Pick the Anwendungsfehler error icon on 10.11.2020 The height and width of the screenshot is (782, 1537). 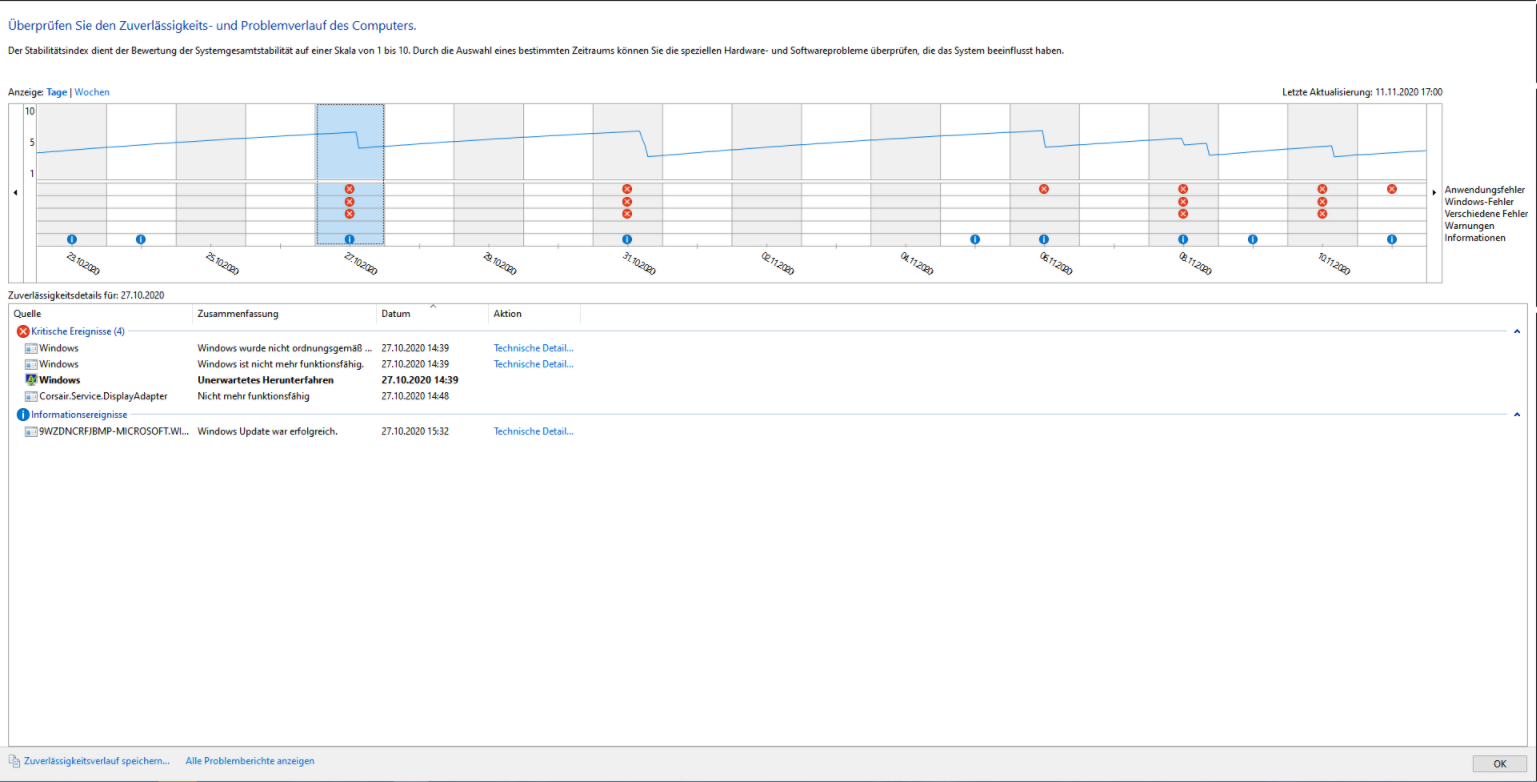click(1322, 189)
